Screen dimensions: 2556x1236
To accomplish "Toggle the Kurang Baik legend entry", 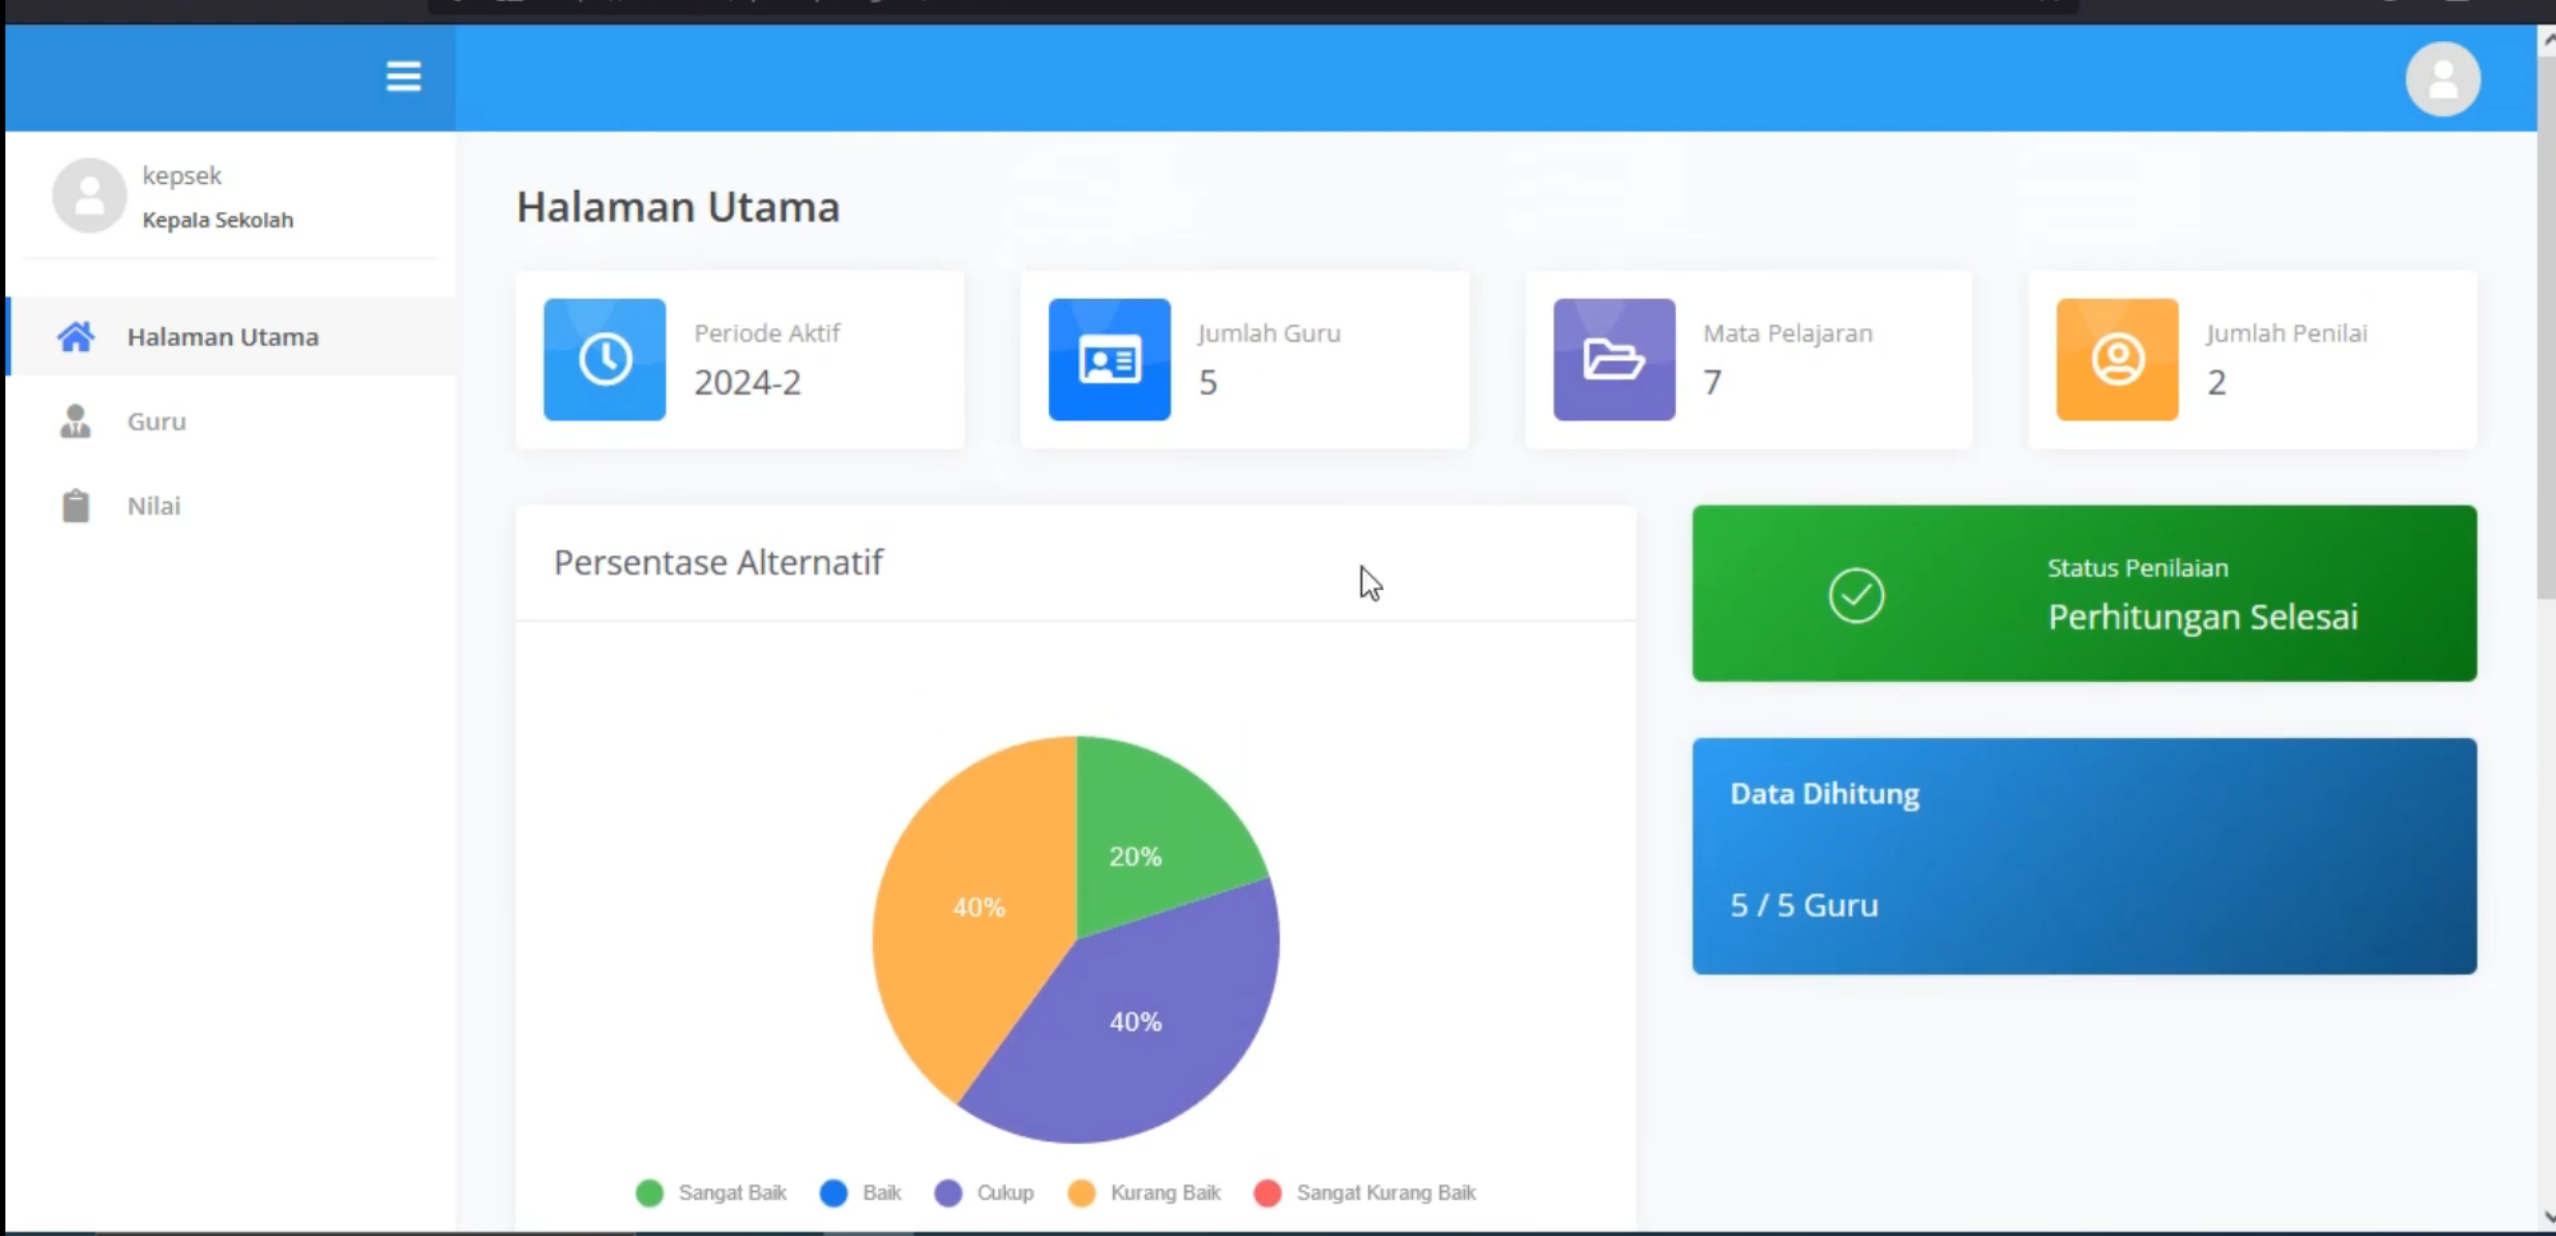I will point(1144,1192).
